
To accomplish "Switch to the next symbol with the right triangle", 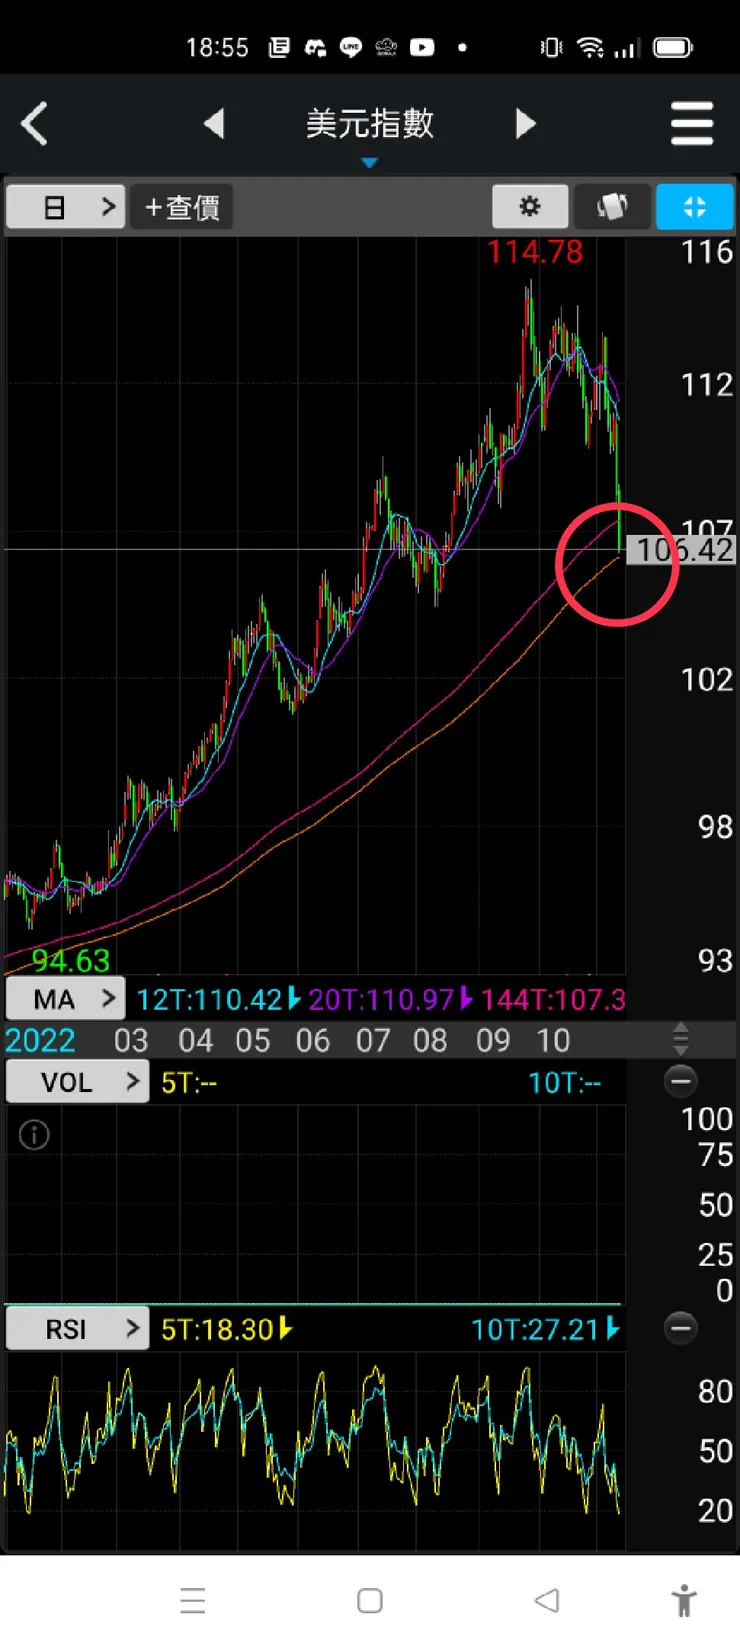I will click(525, 124).
